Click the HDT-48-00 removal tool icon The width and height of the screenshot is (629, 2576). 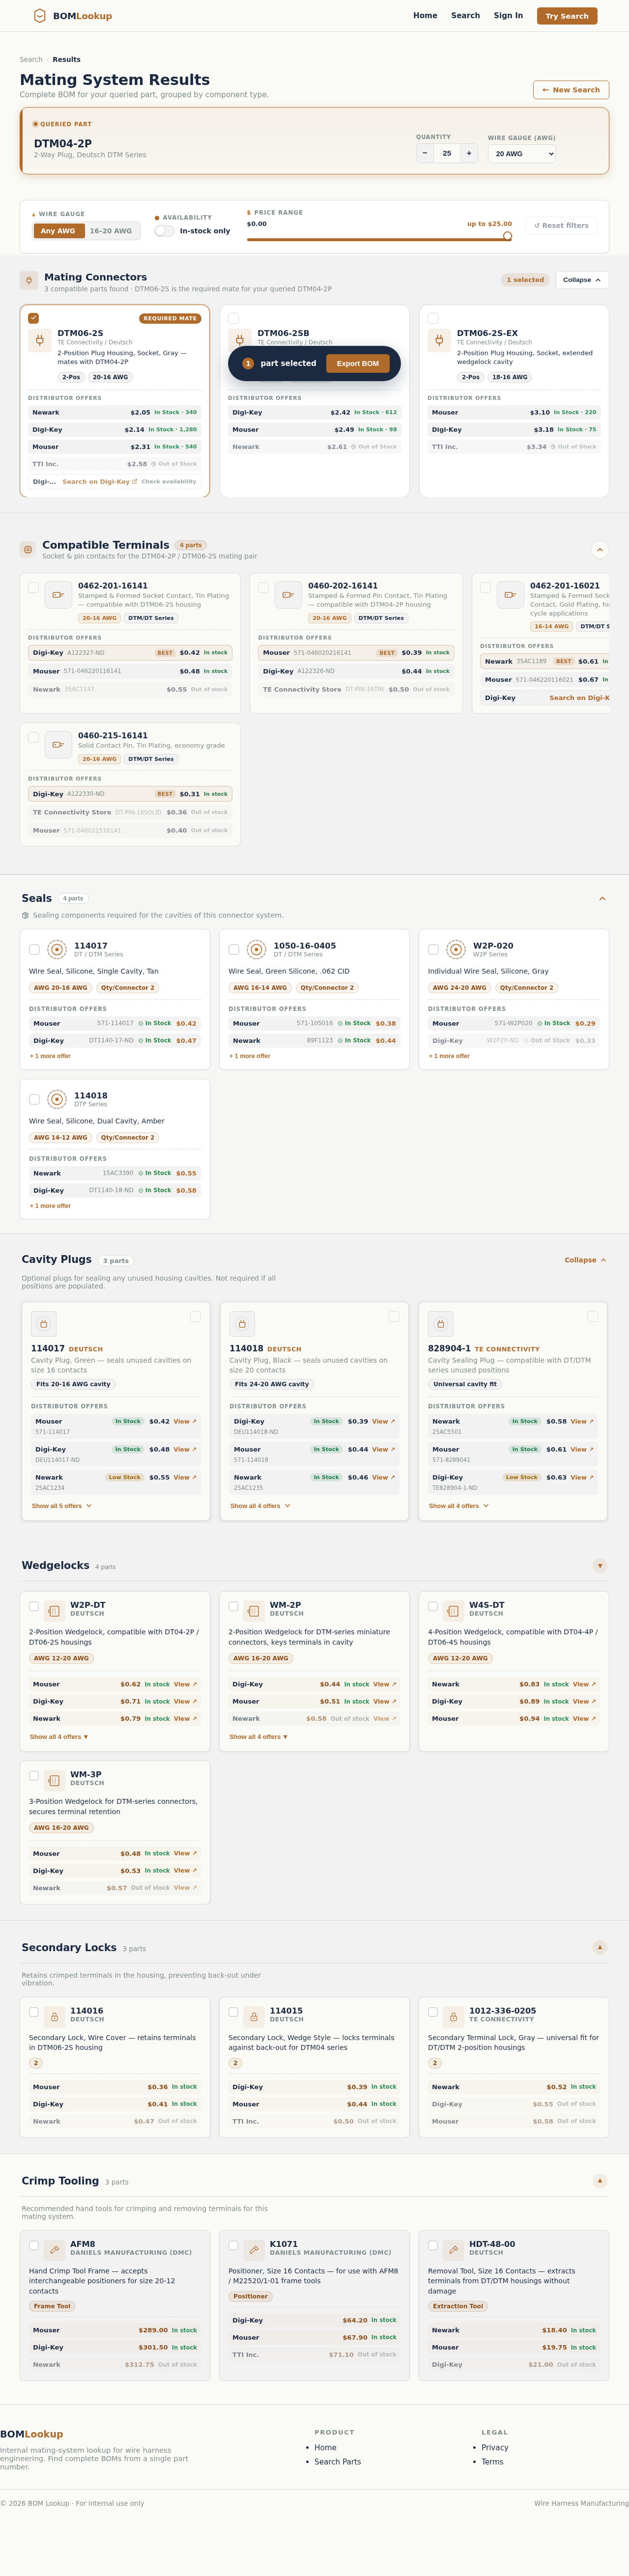coord(453,2249)
